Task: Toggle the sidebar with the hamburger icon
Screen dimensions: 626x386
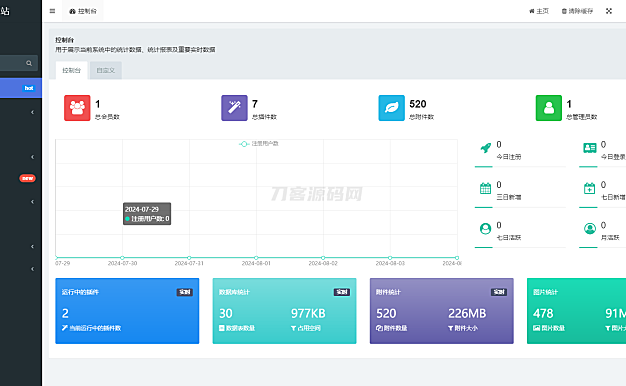Action: coord(52,11)
